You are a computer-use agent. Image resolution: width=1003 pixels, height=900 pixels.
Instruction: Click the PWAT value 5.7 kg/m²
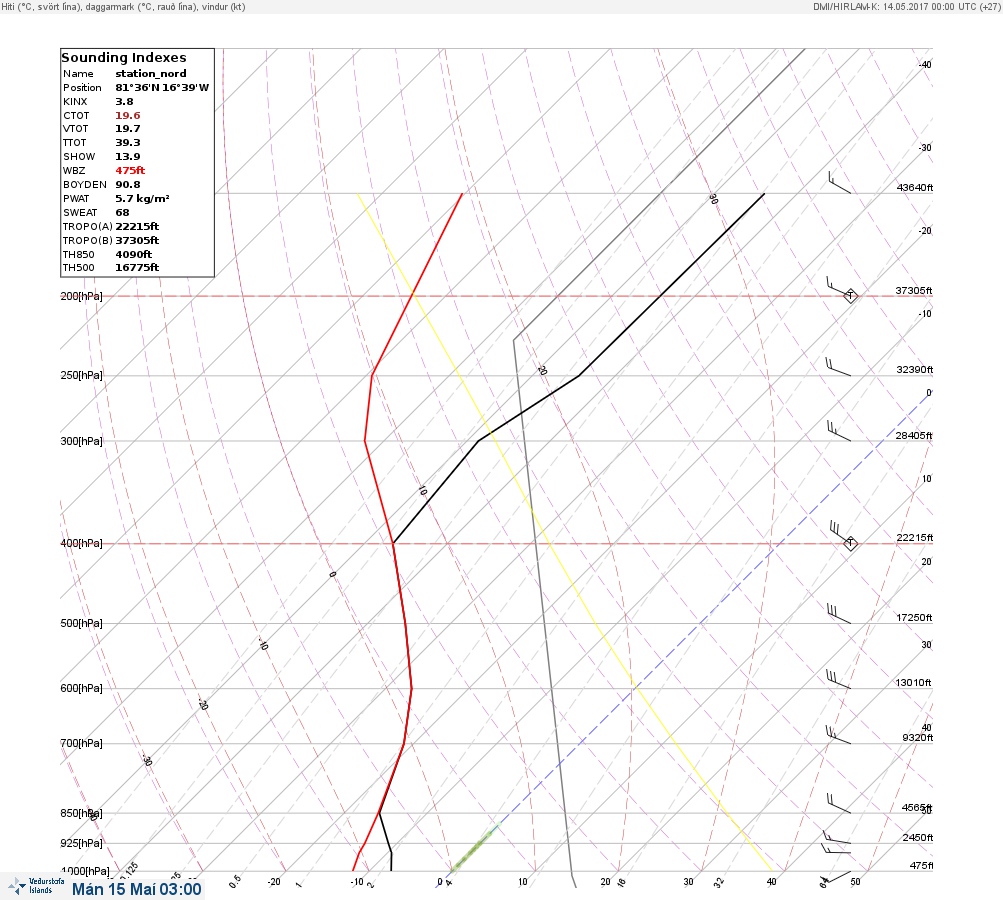142,198
